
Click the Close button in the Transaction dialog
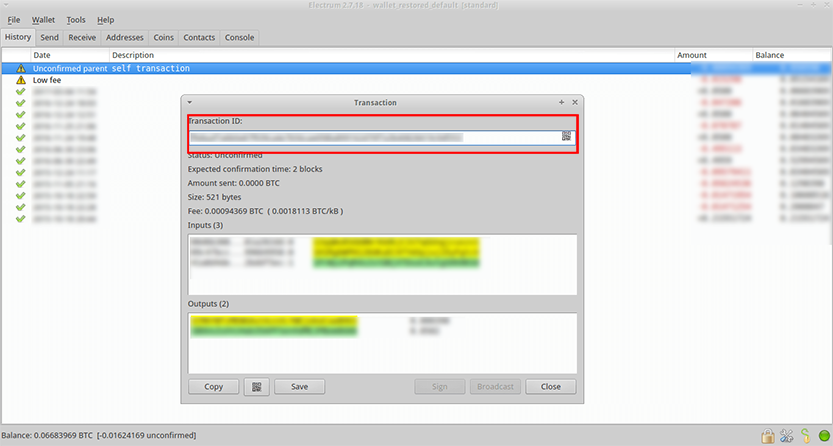(x=550, y=387)
